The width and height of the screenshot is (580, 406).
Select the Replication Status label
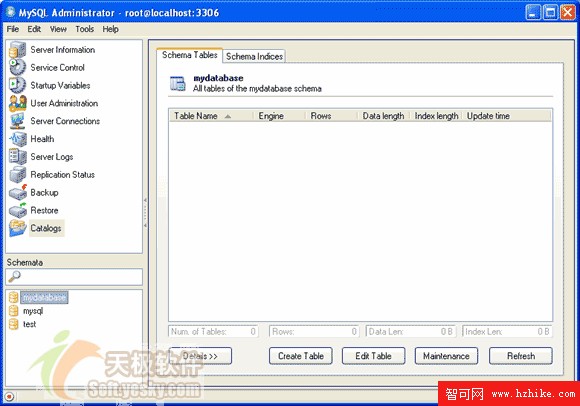point(63,175)
